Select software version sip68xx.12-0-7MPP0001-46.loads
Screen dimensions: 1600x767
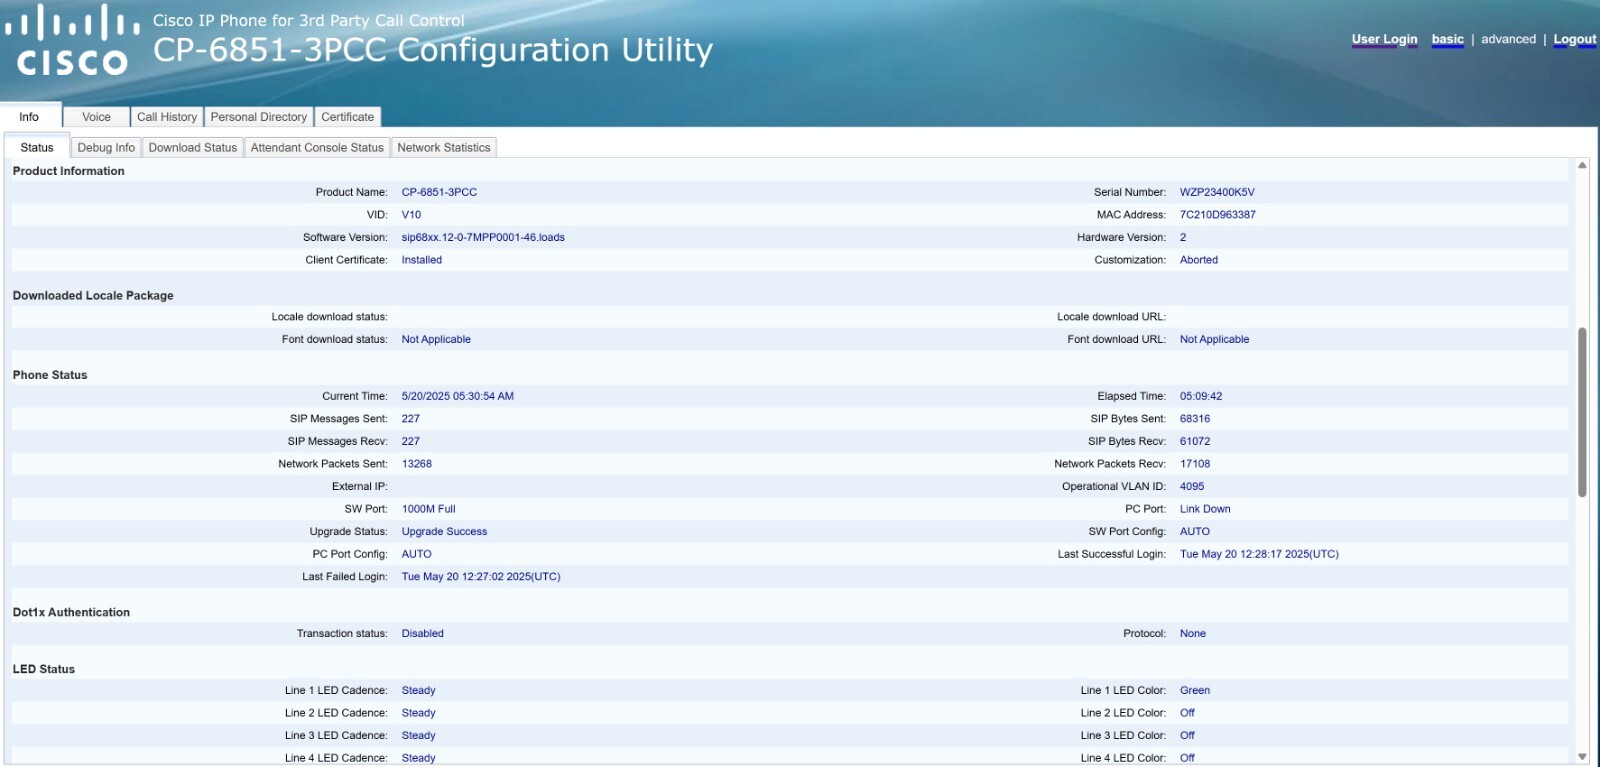(x=483, y=238)
